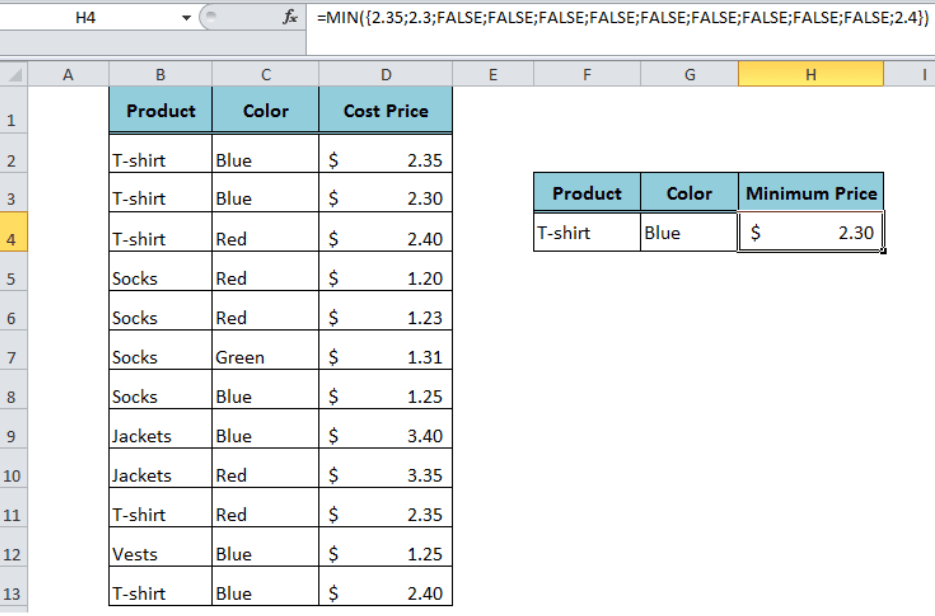Select the Red cell in row 4
This screenshot has width=935, height=616.
click(x=265, y=231)
